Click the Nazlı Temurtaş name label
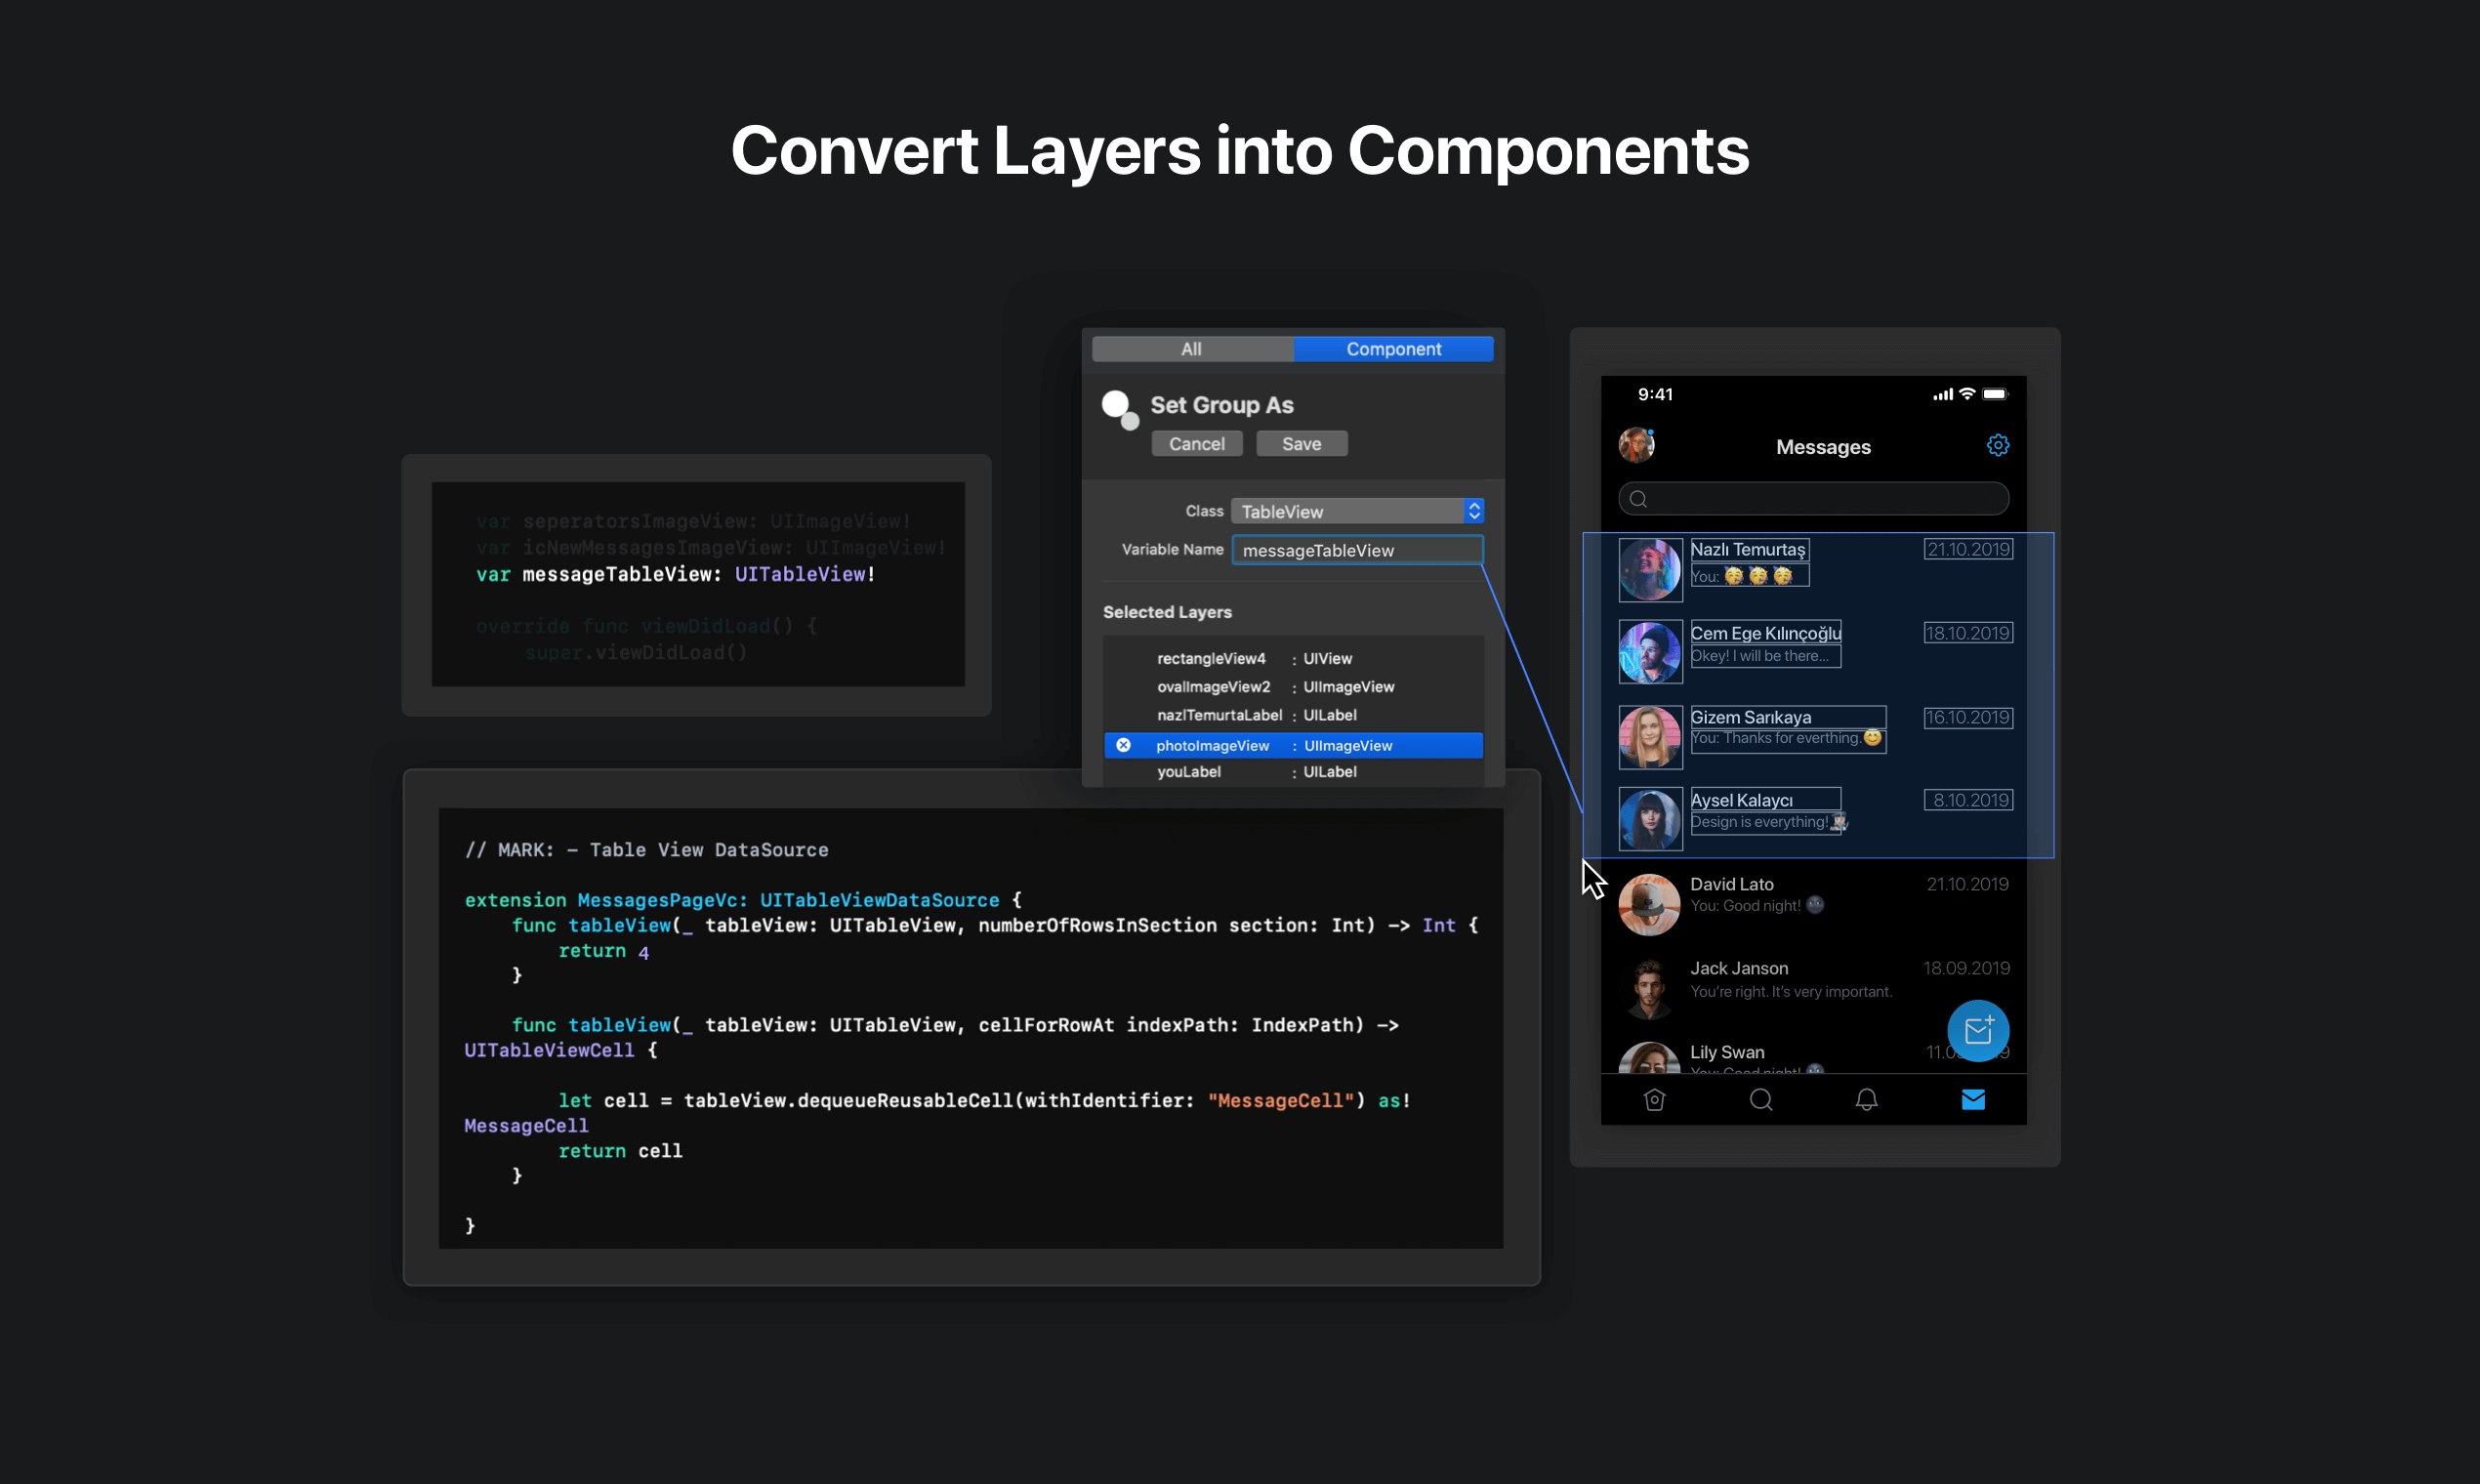 [x=1748, y=549]
